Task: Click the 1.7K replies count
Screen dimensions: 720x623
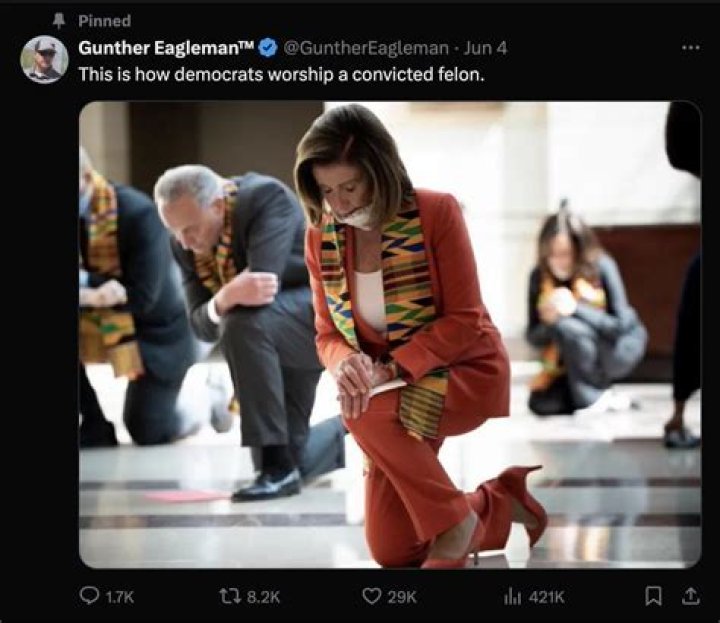Action: coord(119,596)
